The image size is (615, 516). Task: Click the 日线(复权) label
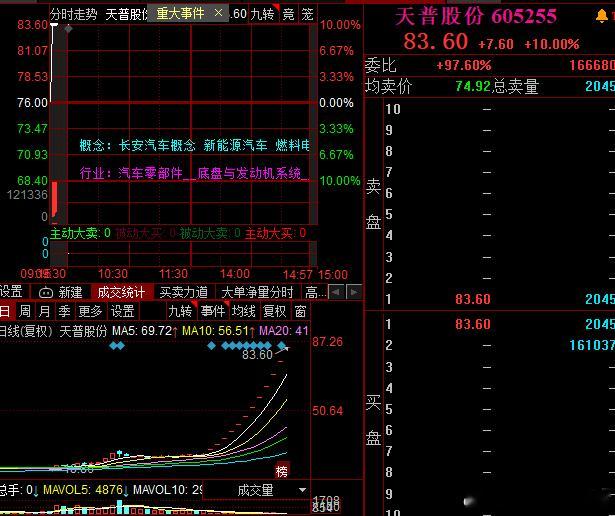pos(26,331)
